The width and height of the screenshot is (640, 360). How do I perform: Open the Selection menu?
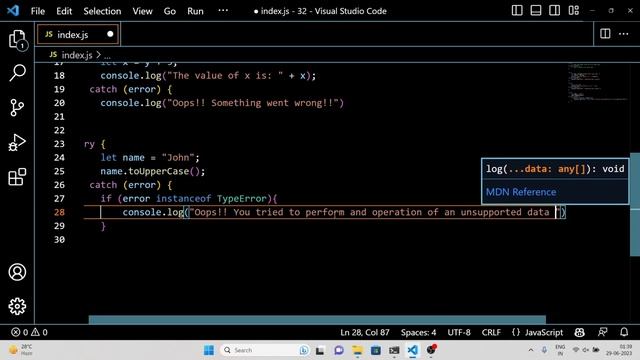[x=102, y=11]
